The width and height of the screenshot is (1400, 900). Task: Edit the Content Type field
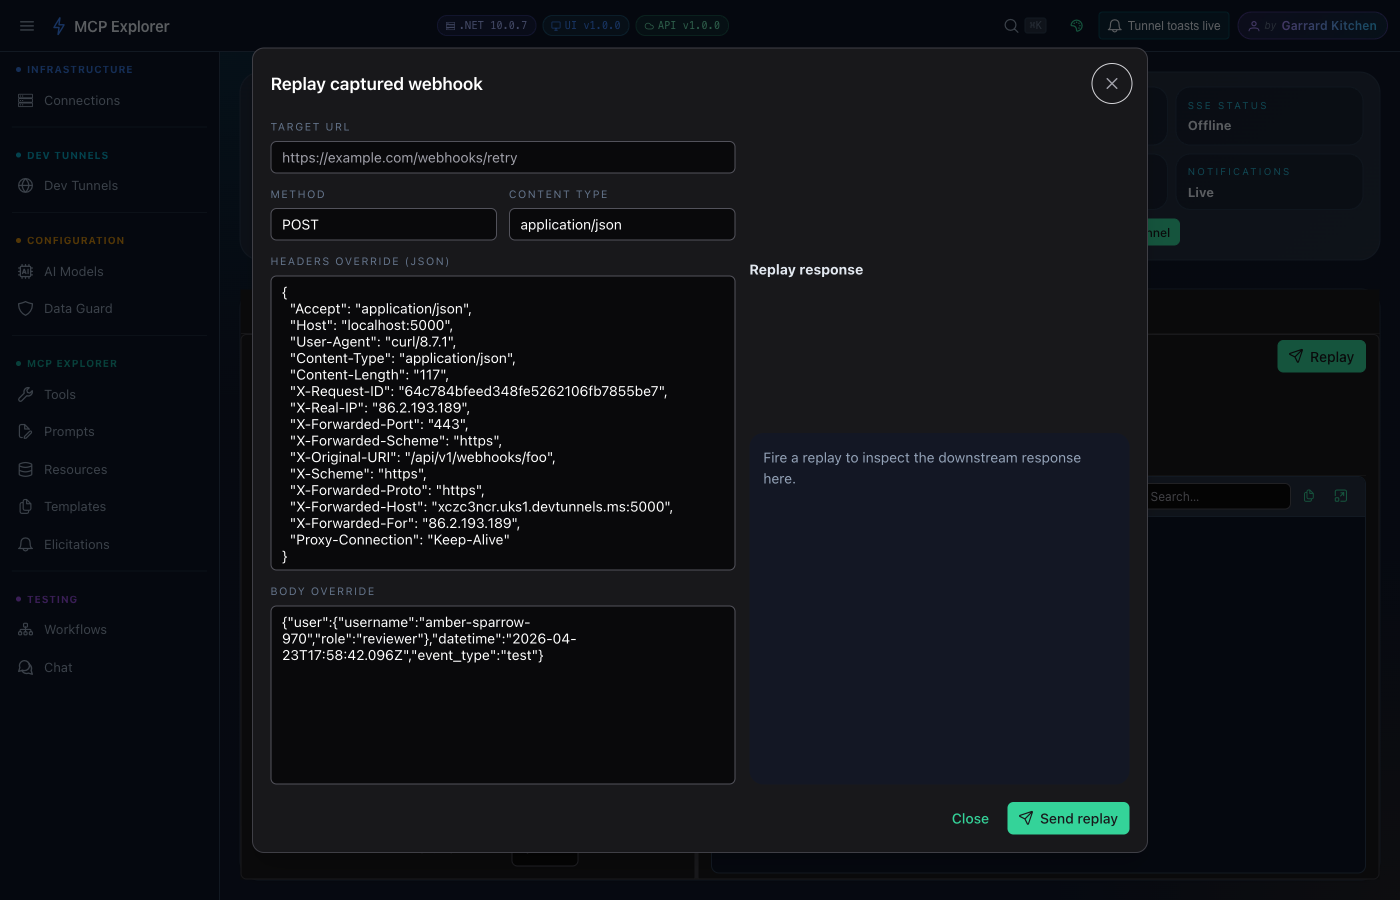(622, 224)
